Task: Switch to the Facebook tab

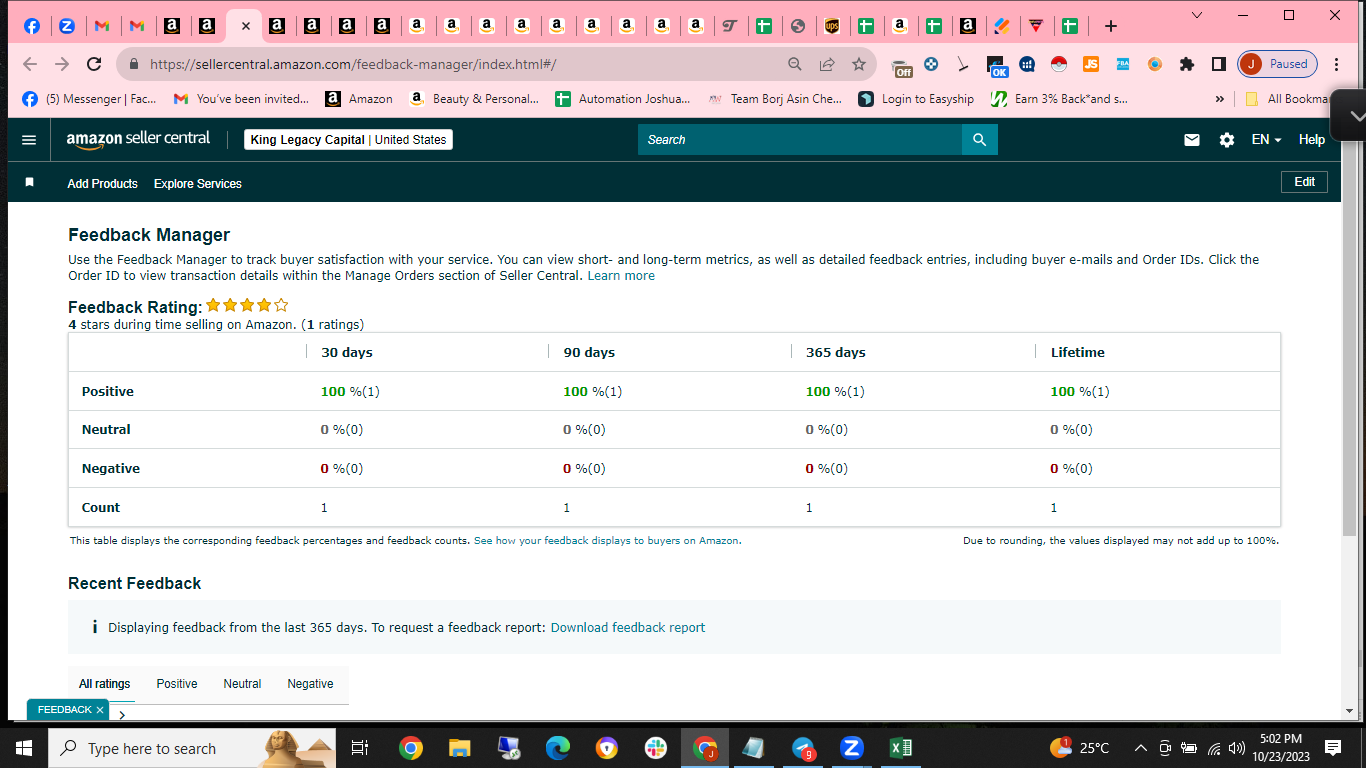Action: pyautogui.click(x=32, y=26)
